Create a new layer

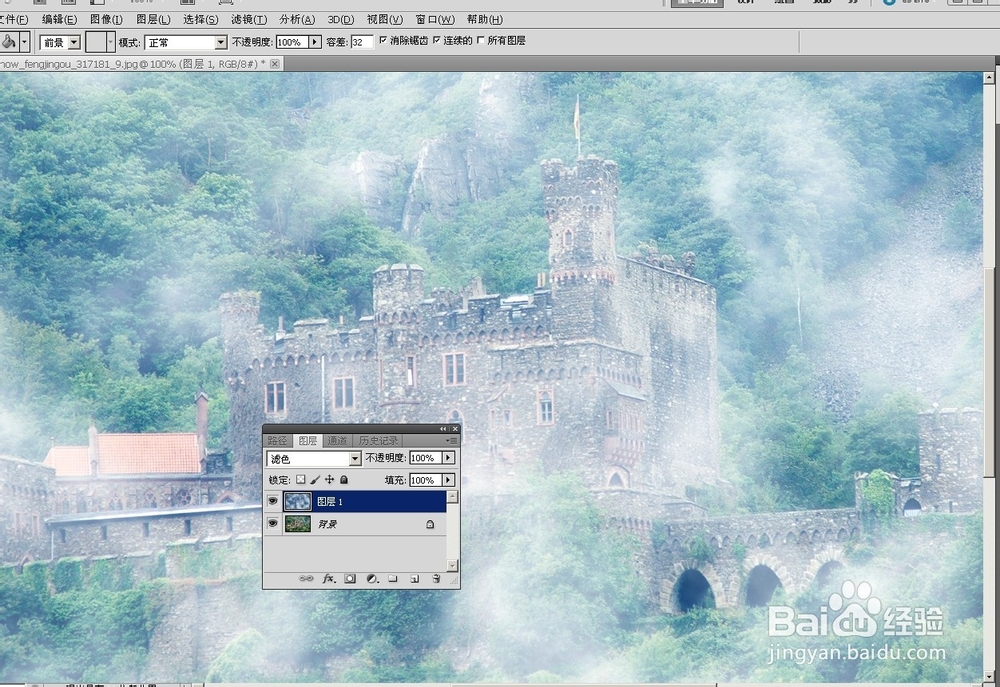click(415, 579)
